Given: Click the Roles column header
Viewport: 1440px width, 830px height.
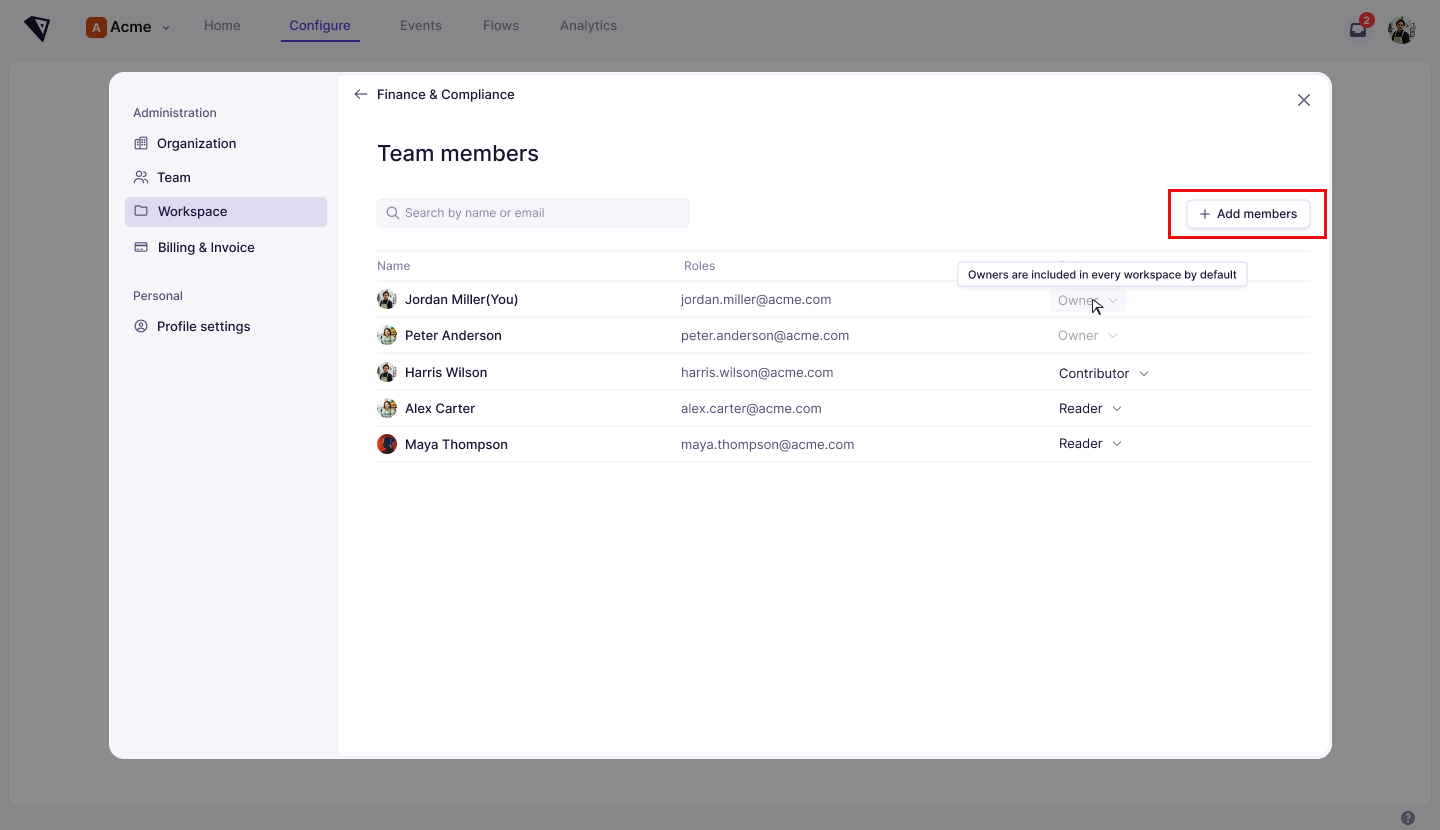Looking at the screenshot, I should 699,266.
